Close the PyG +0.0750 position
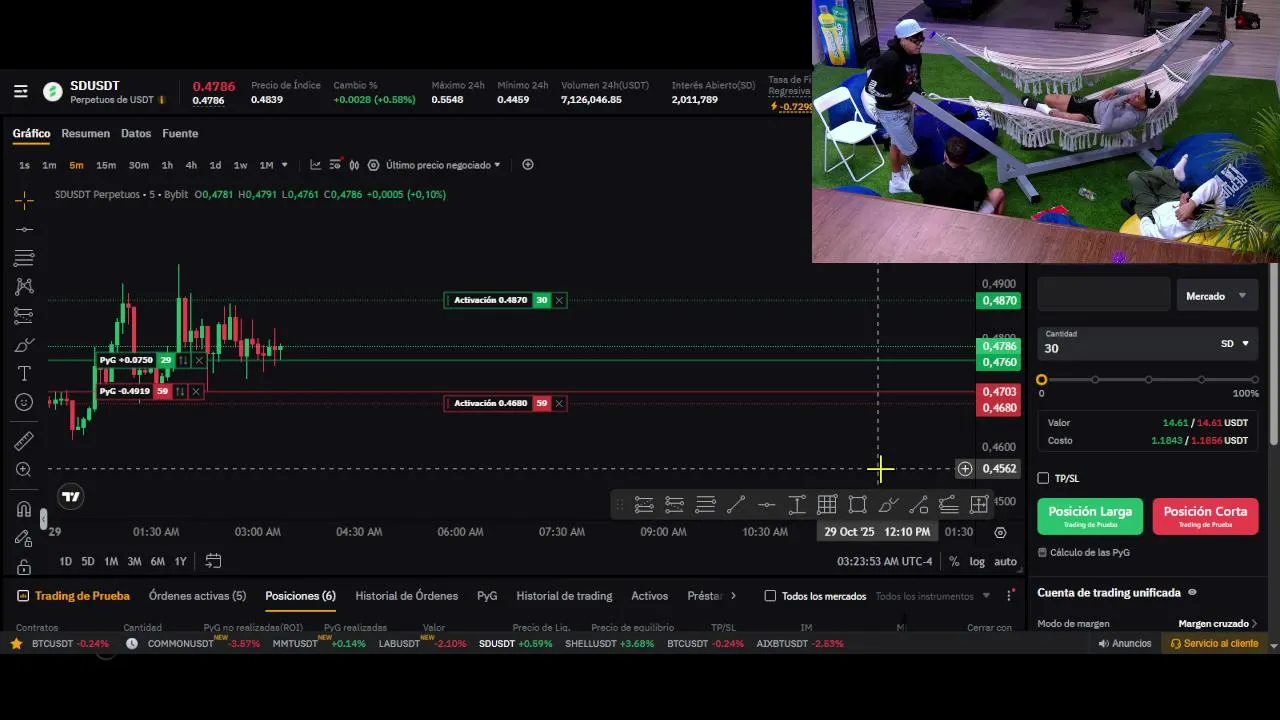Screen dimensions: 1280x720 [199, 360]
